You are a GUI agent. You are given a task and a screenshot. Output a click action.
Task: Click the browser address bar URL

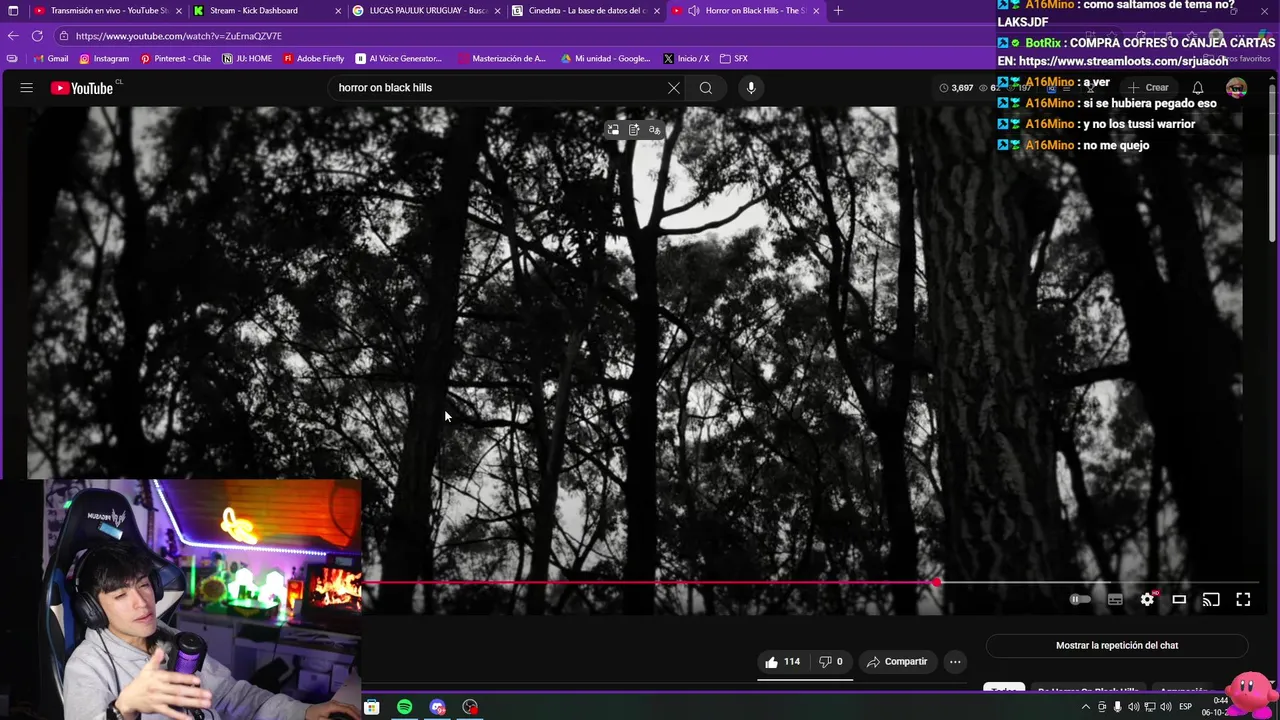click(179, 36)
